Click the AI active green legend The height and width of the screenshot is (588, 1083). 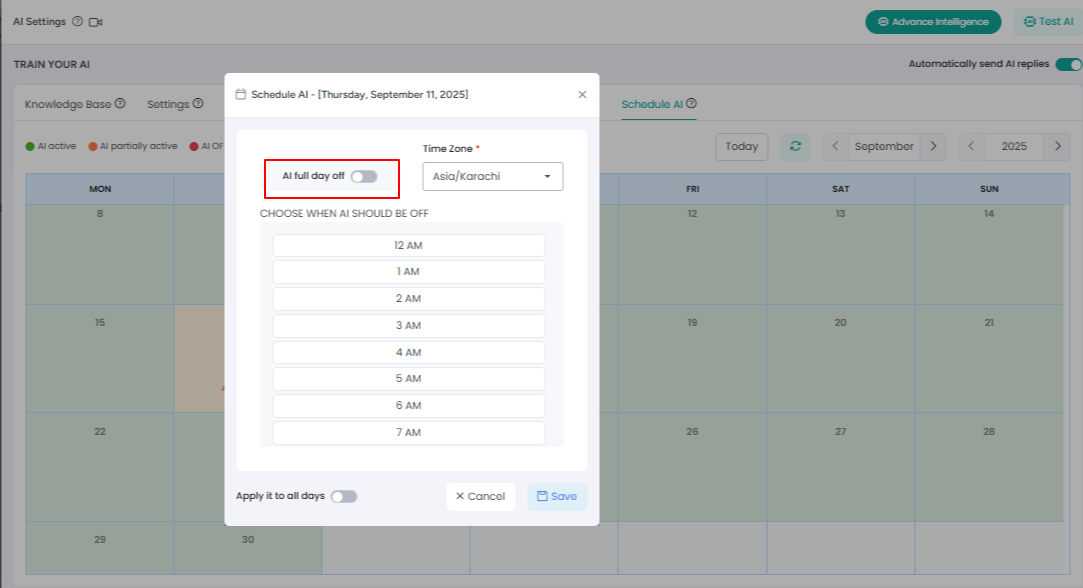[x=50, y=146]
